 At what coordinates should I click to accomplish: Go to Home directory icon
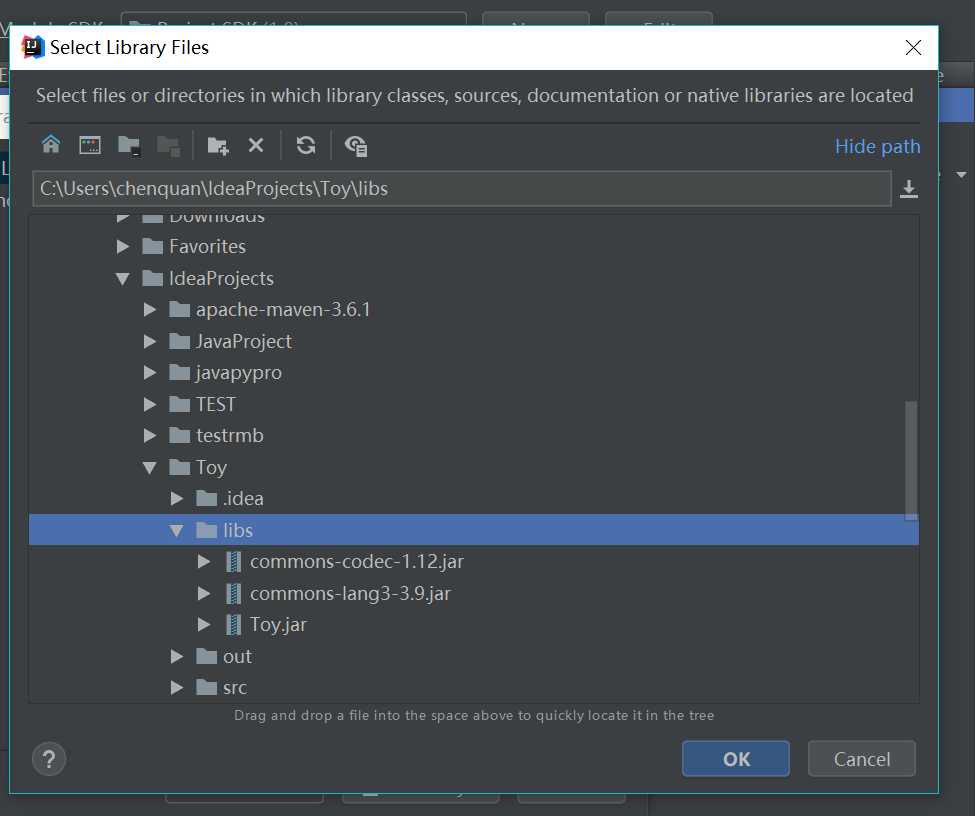pos(51,145)
